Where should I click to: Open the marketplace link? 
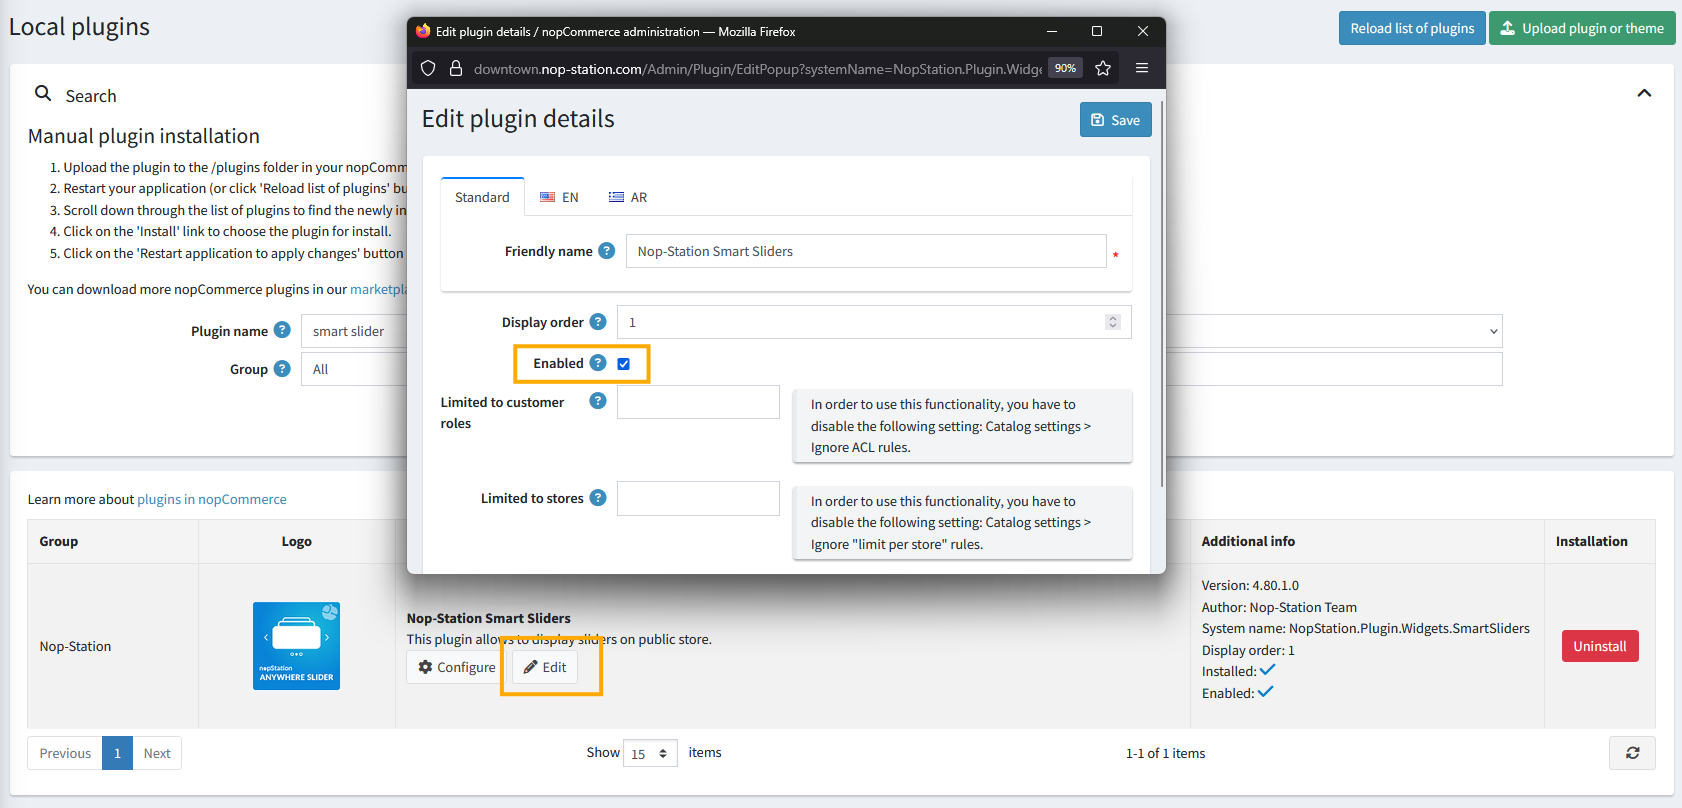tap(378, 289)
